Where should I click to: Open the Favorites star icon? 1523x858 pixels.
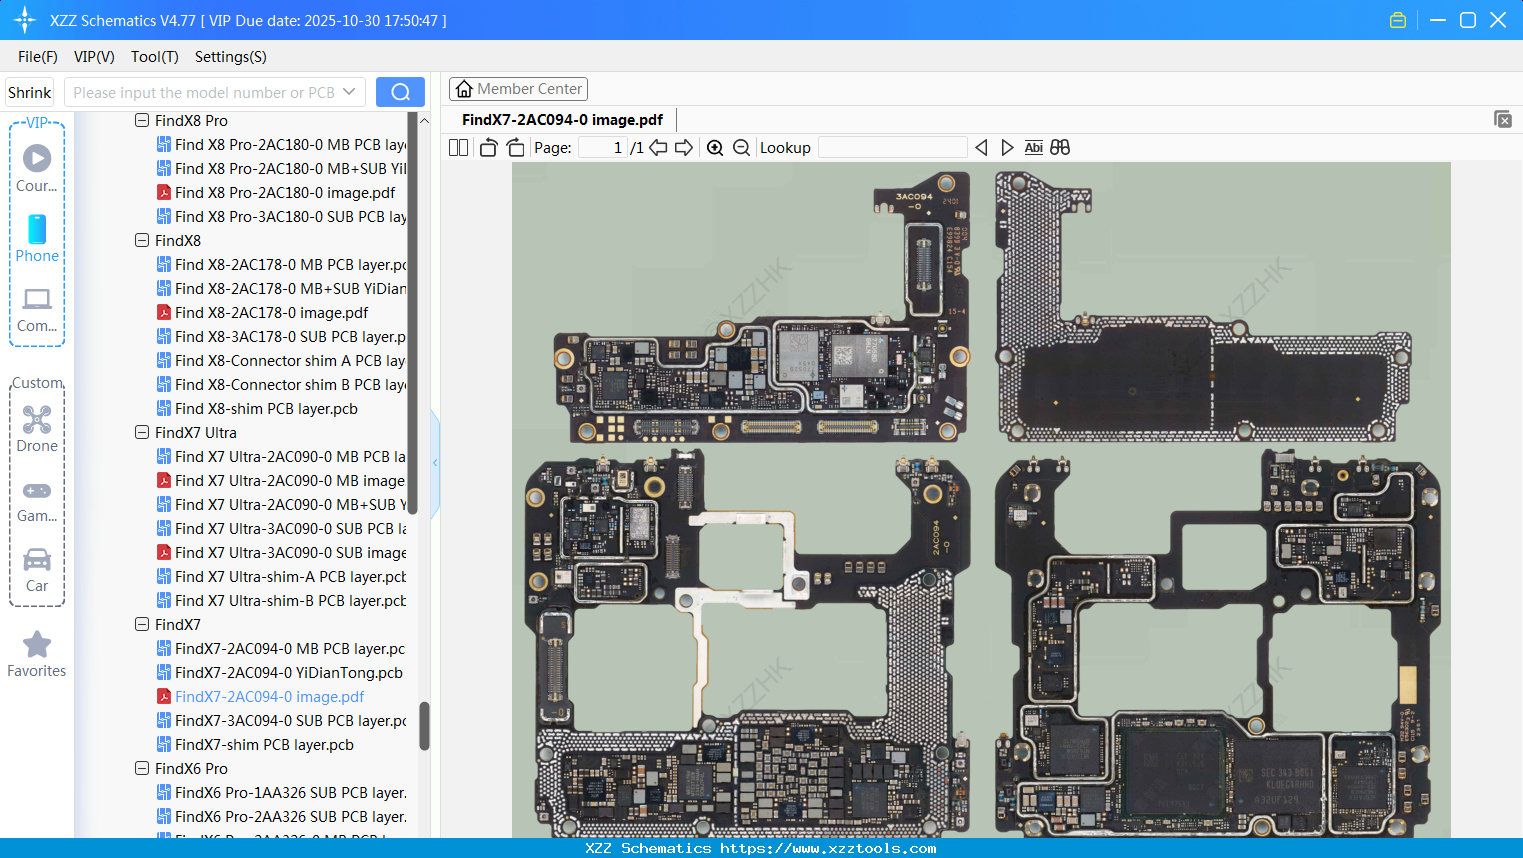tap(37, 654)
